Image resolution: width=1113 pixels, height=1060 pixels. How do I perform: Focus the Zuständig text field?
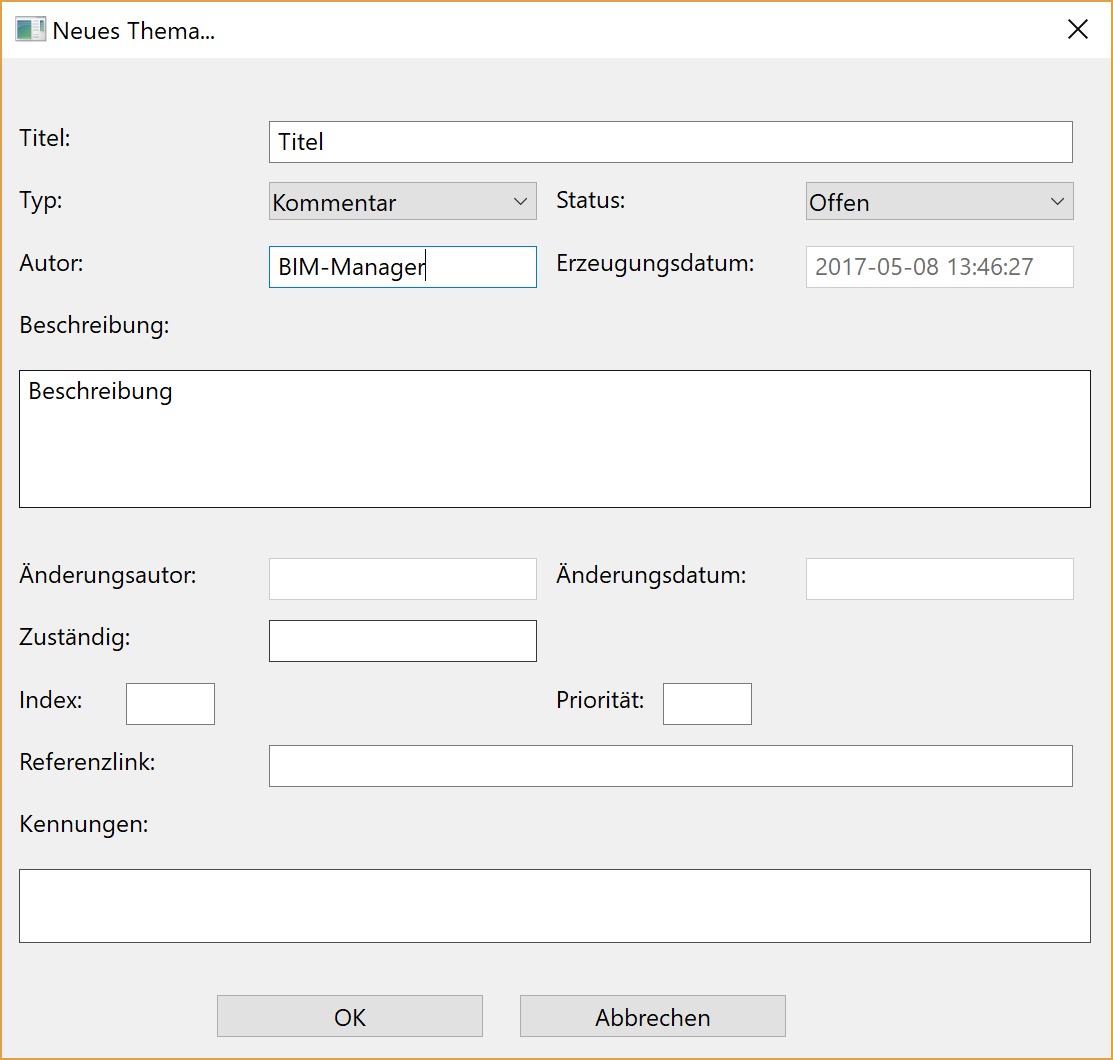(x=402, y=640)
